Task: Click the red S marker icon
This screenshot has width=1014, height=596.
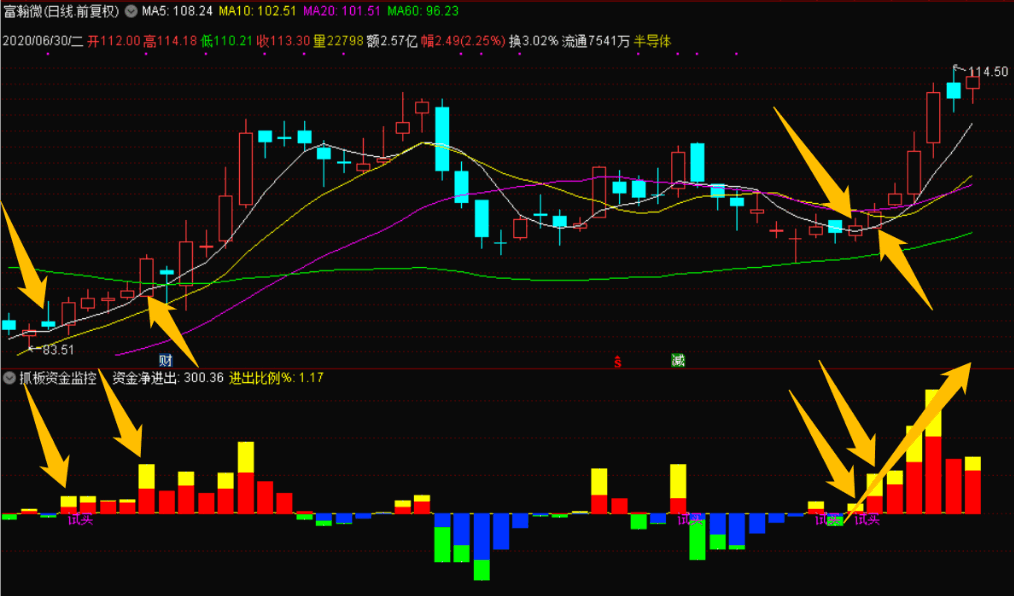Action: [618, 363]
